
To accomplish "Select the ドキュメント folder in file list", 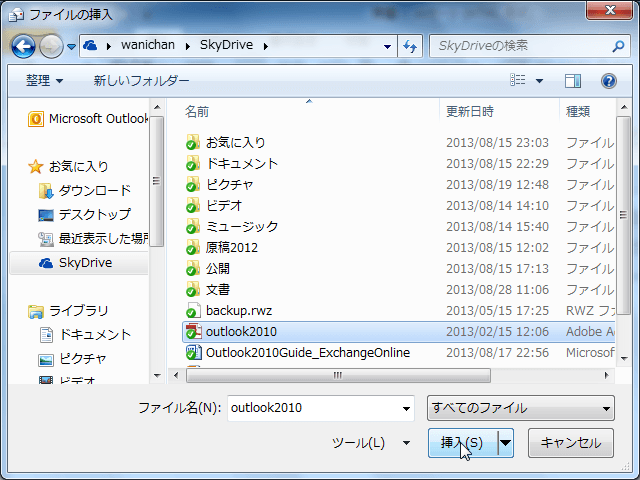I will tap(231, 164).
